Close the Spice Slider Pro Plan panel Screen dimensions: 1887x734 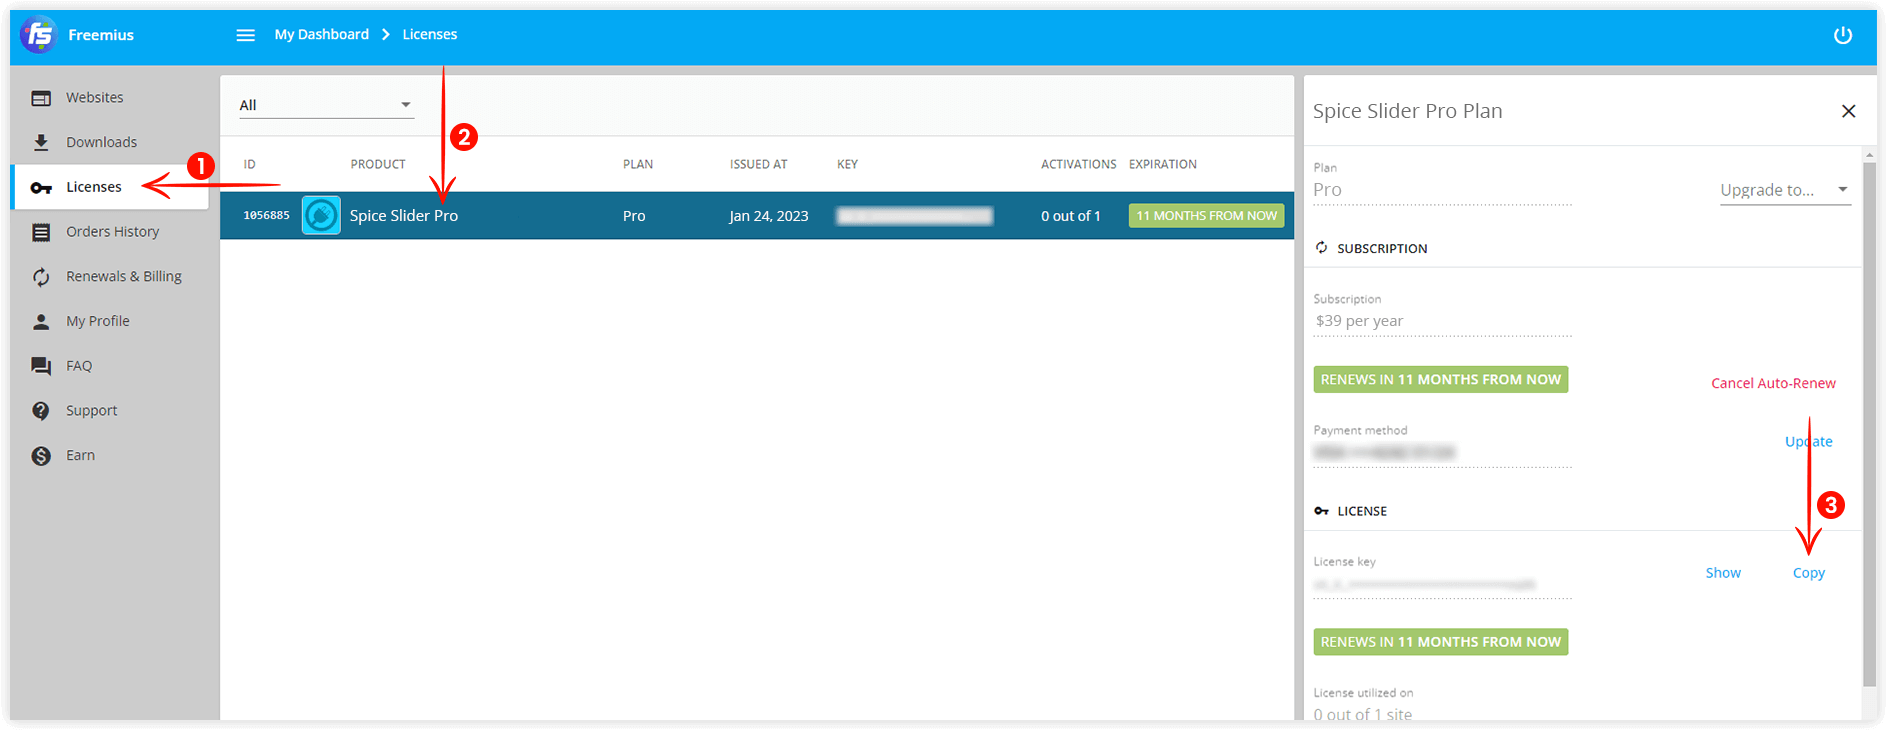coord(1849,111)
